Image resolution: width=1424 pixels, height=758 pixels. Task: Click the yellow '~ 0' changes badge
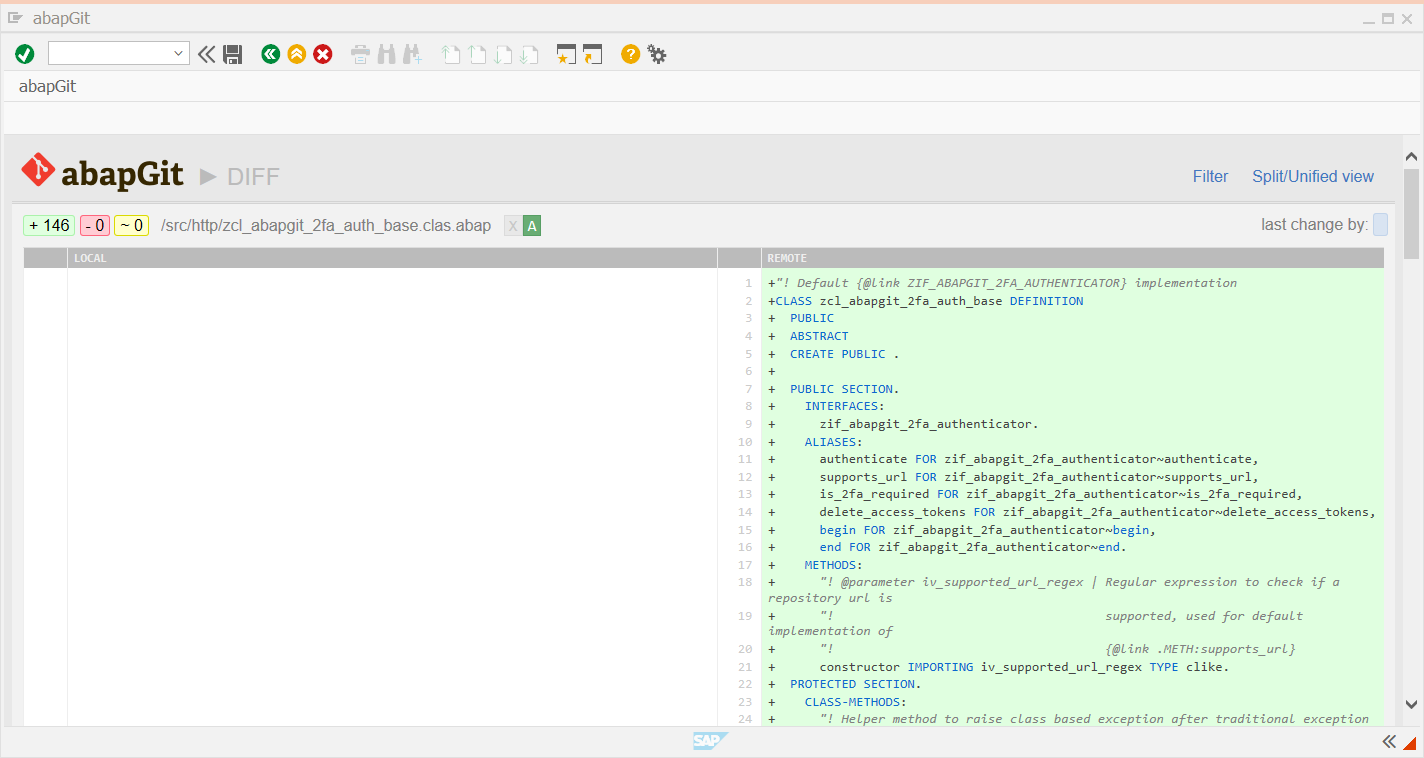(x=131, y=226)
